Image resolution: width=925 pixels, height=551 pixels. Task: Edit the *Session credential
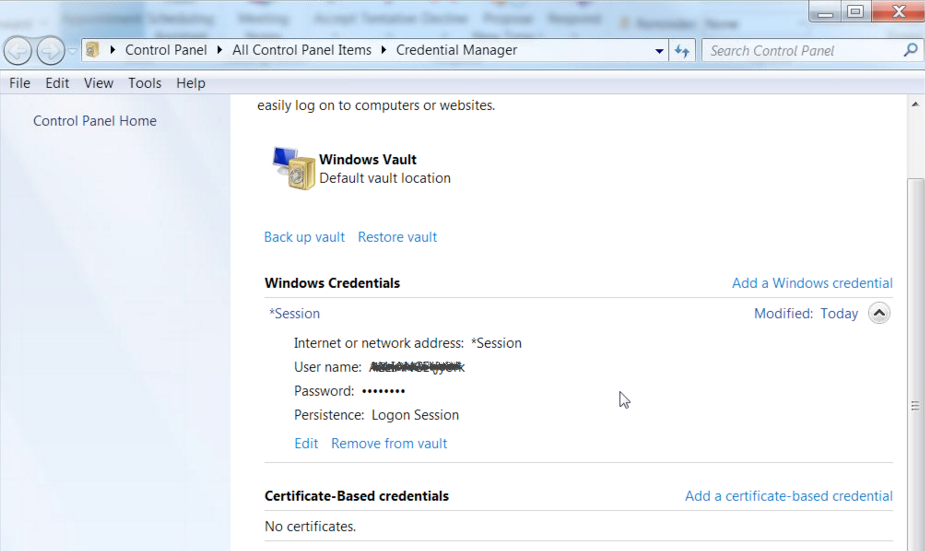(305, 443)
